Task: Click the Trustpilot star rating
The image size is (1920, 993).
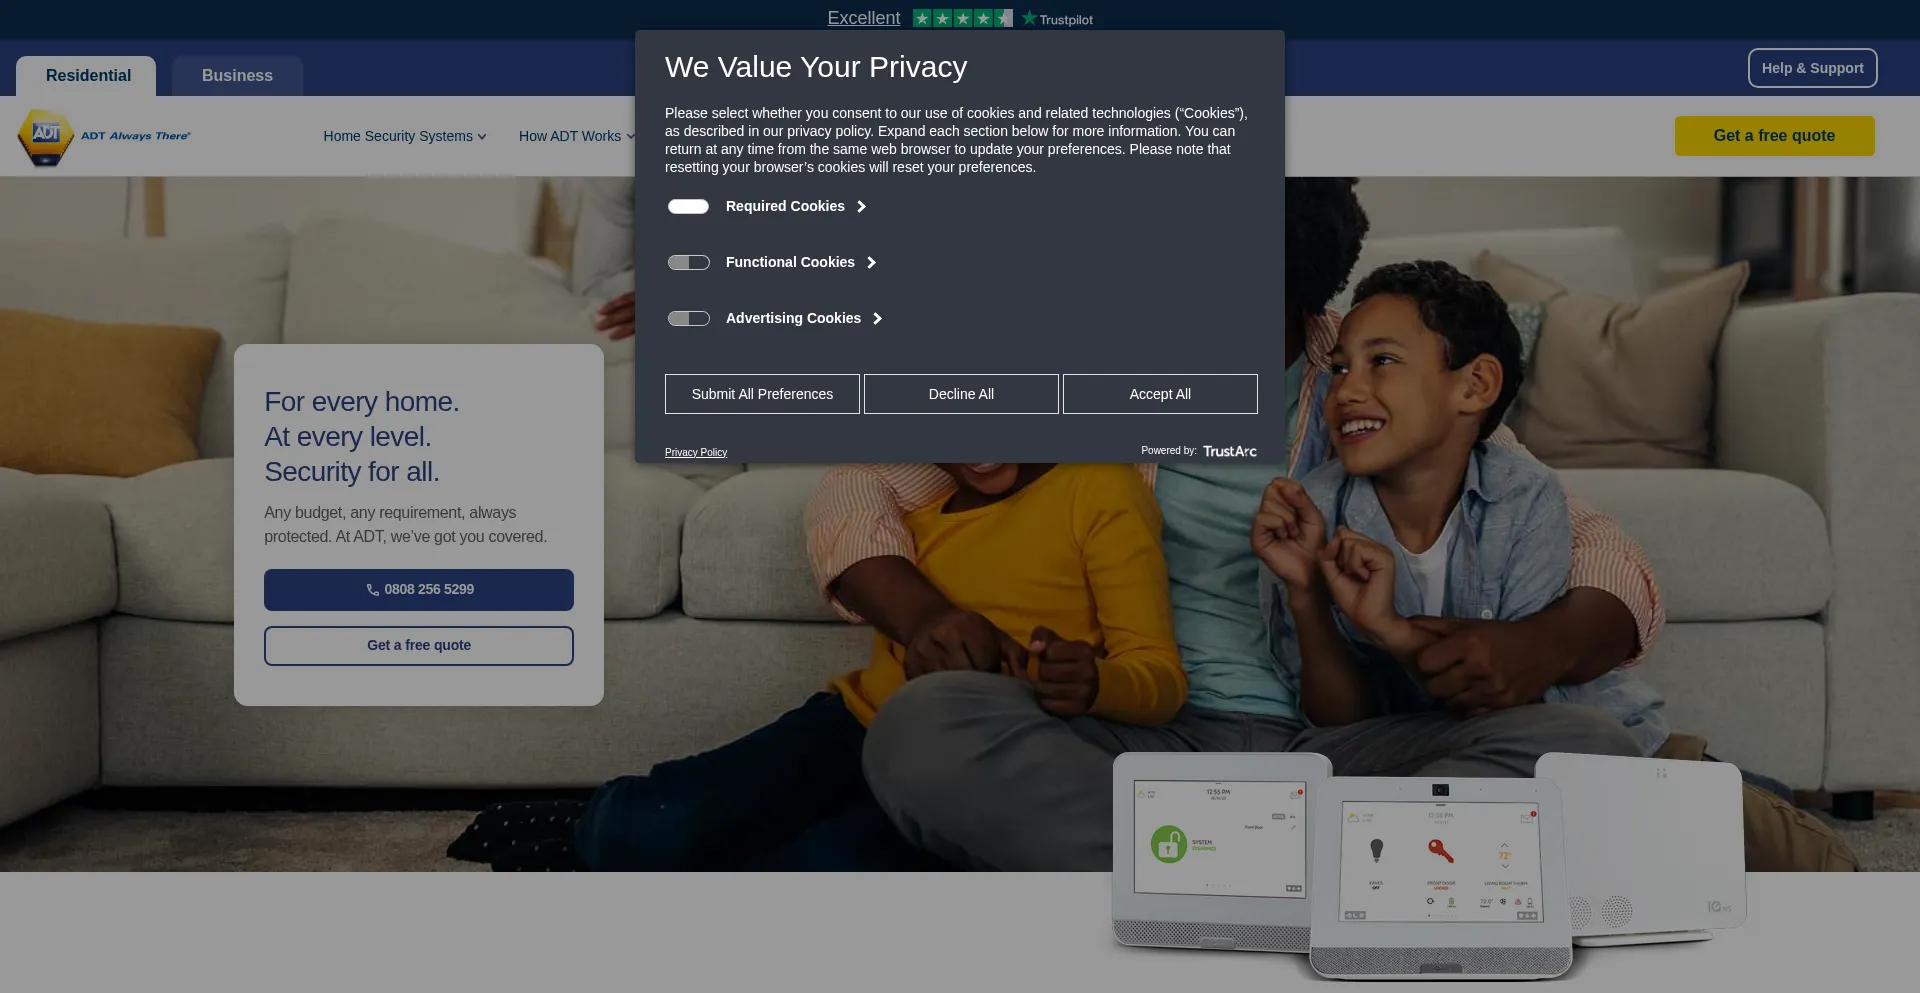Action: coord(962,18)
